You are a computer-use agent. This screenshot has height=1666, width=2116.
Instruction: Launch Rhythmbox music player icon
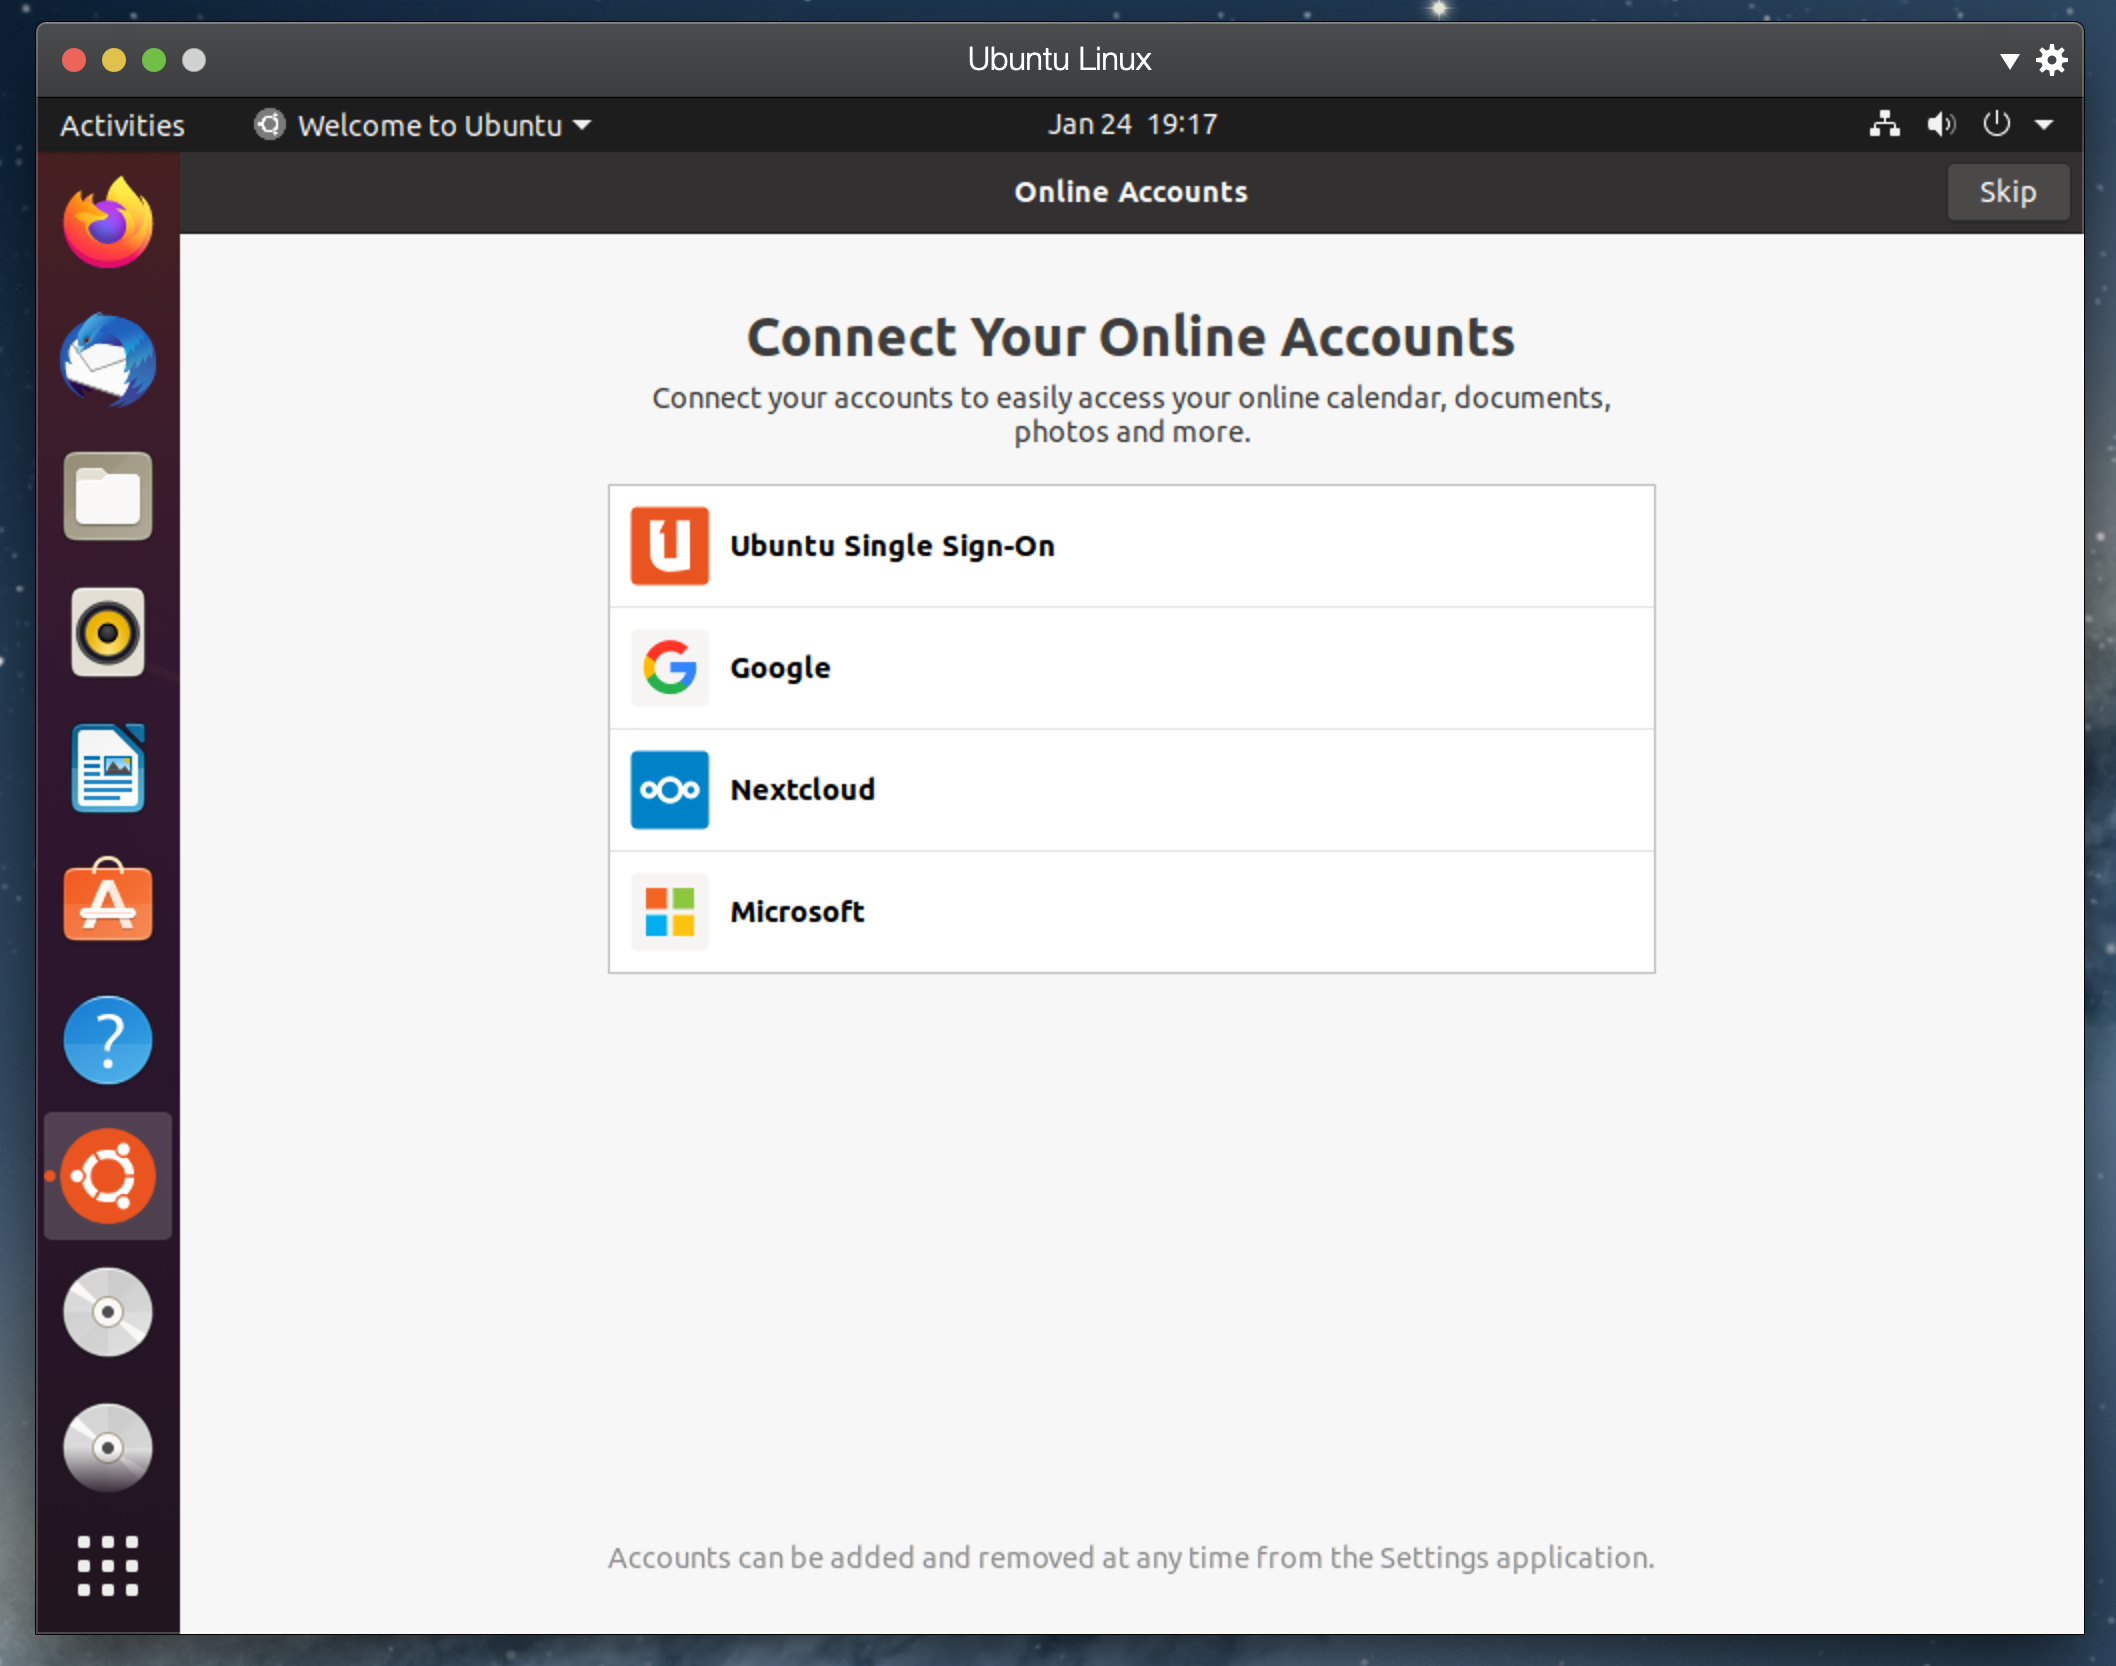point(108,632)
